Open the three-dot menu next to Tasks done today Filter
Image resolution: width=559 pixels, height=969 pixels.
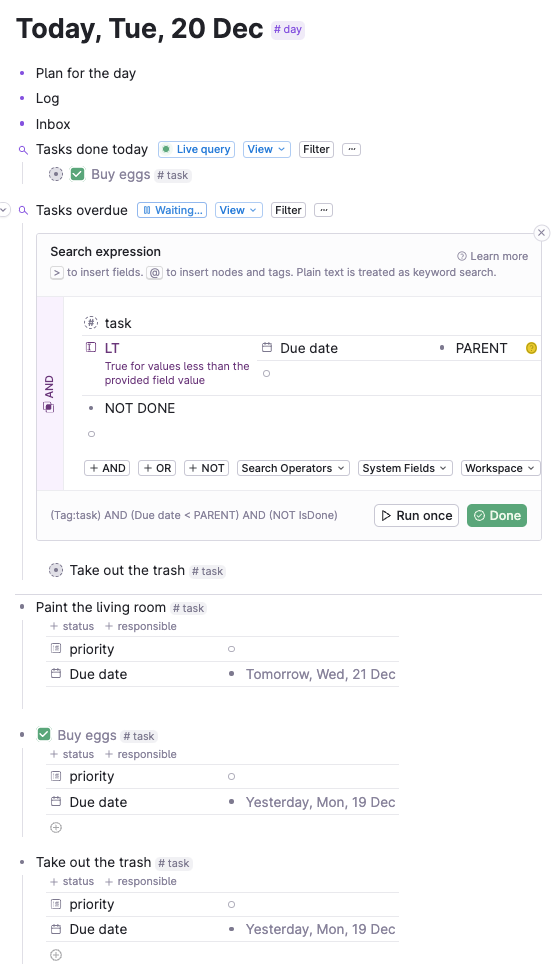pos(351,150)
